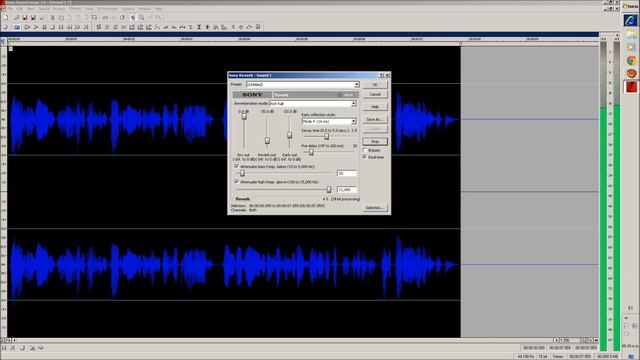This screenshot has height=360, width=640.
Task: Click the Early out slider handle
Action: point(289,135)
